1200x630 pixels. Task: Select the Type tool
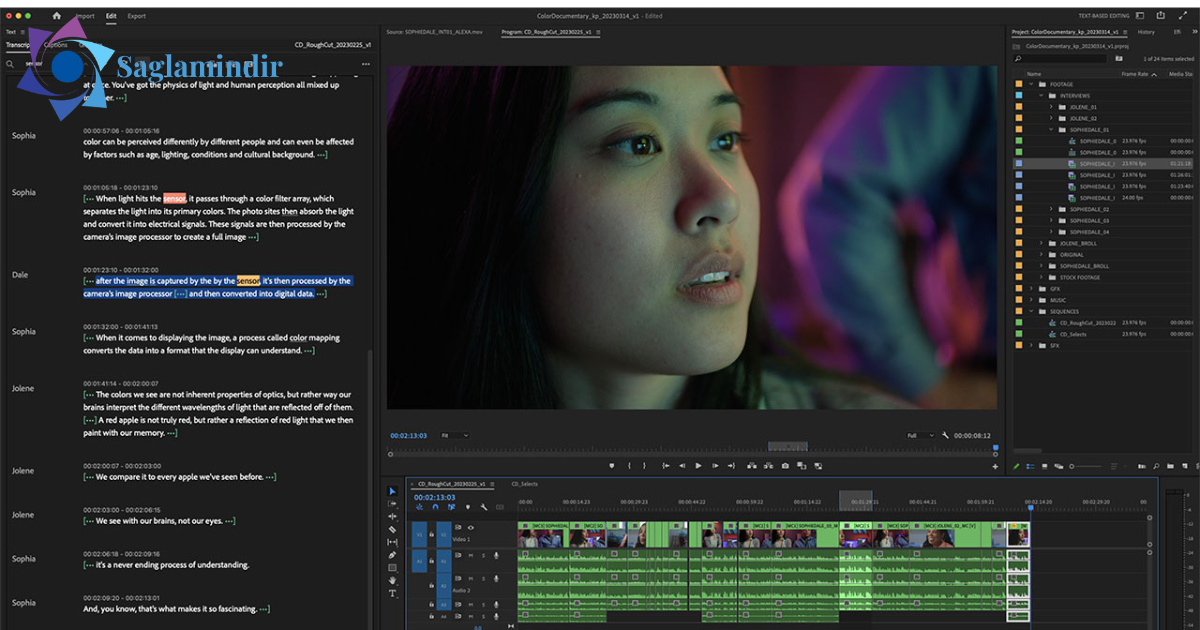(392, 593)
